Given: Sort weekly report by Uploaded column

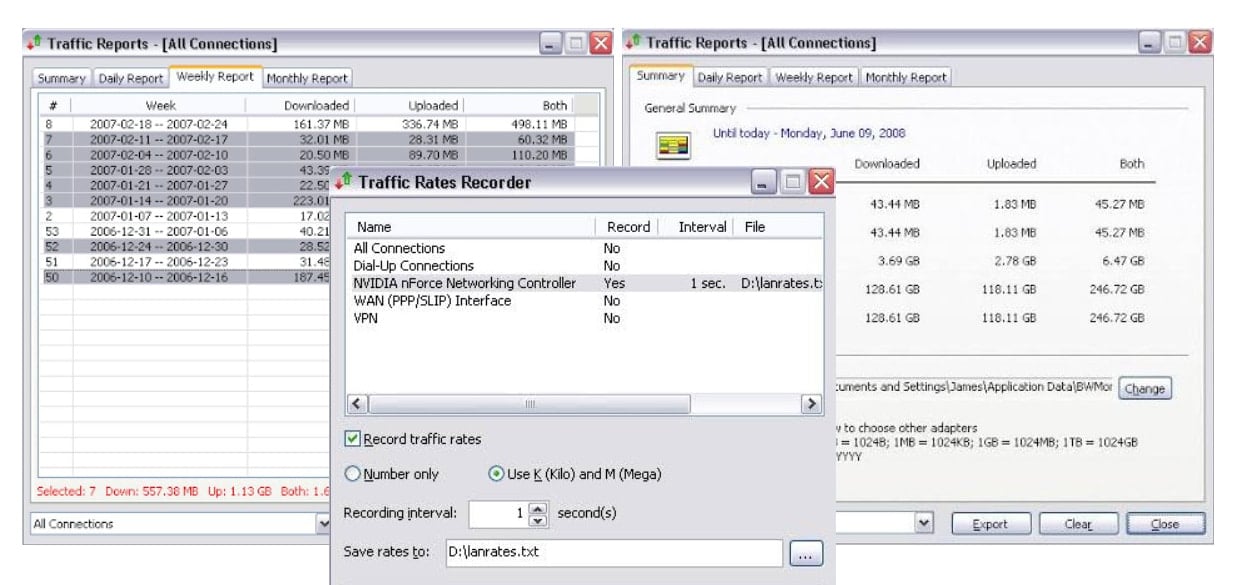Looking at the screenshot, I should (x=409, y=105).
